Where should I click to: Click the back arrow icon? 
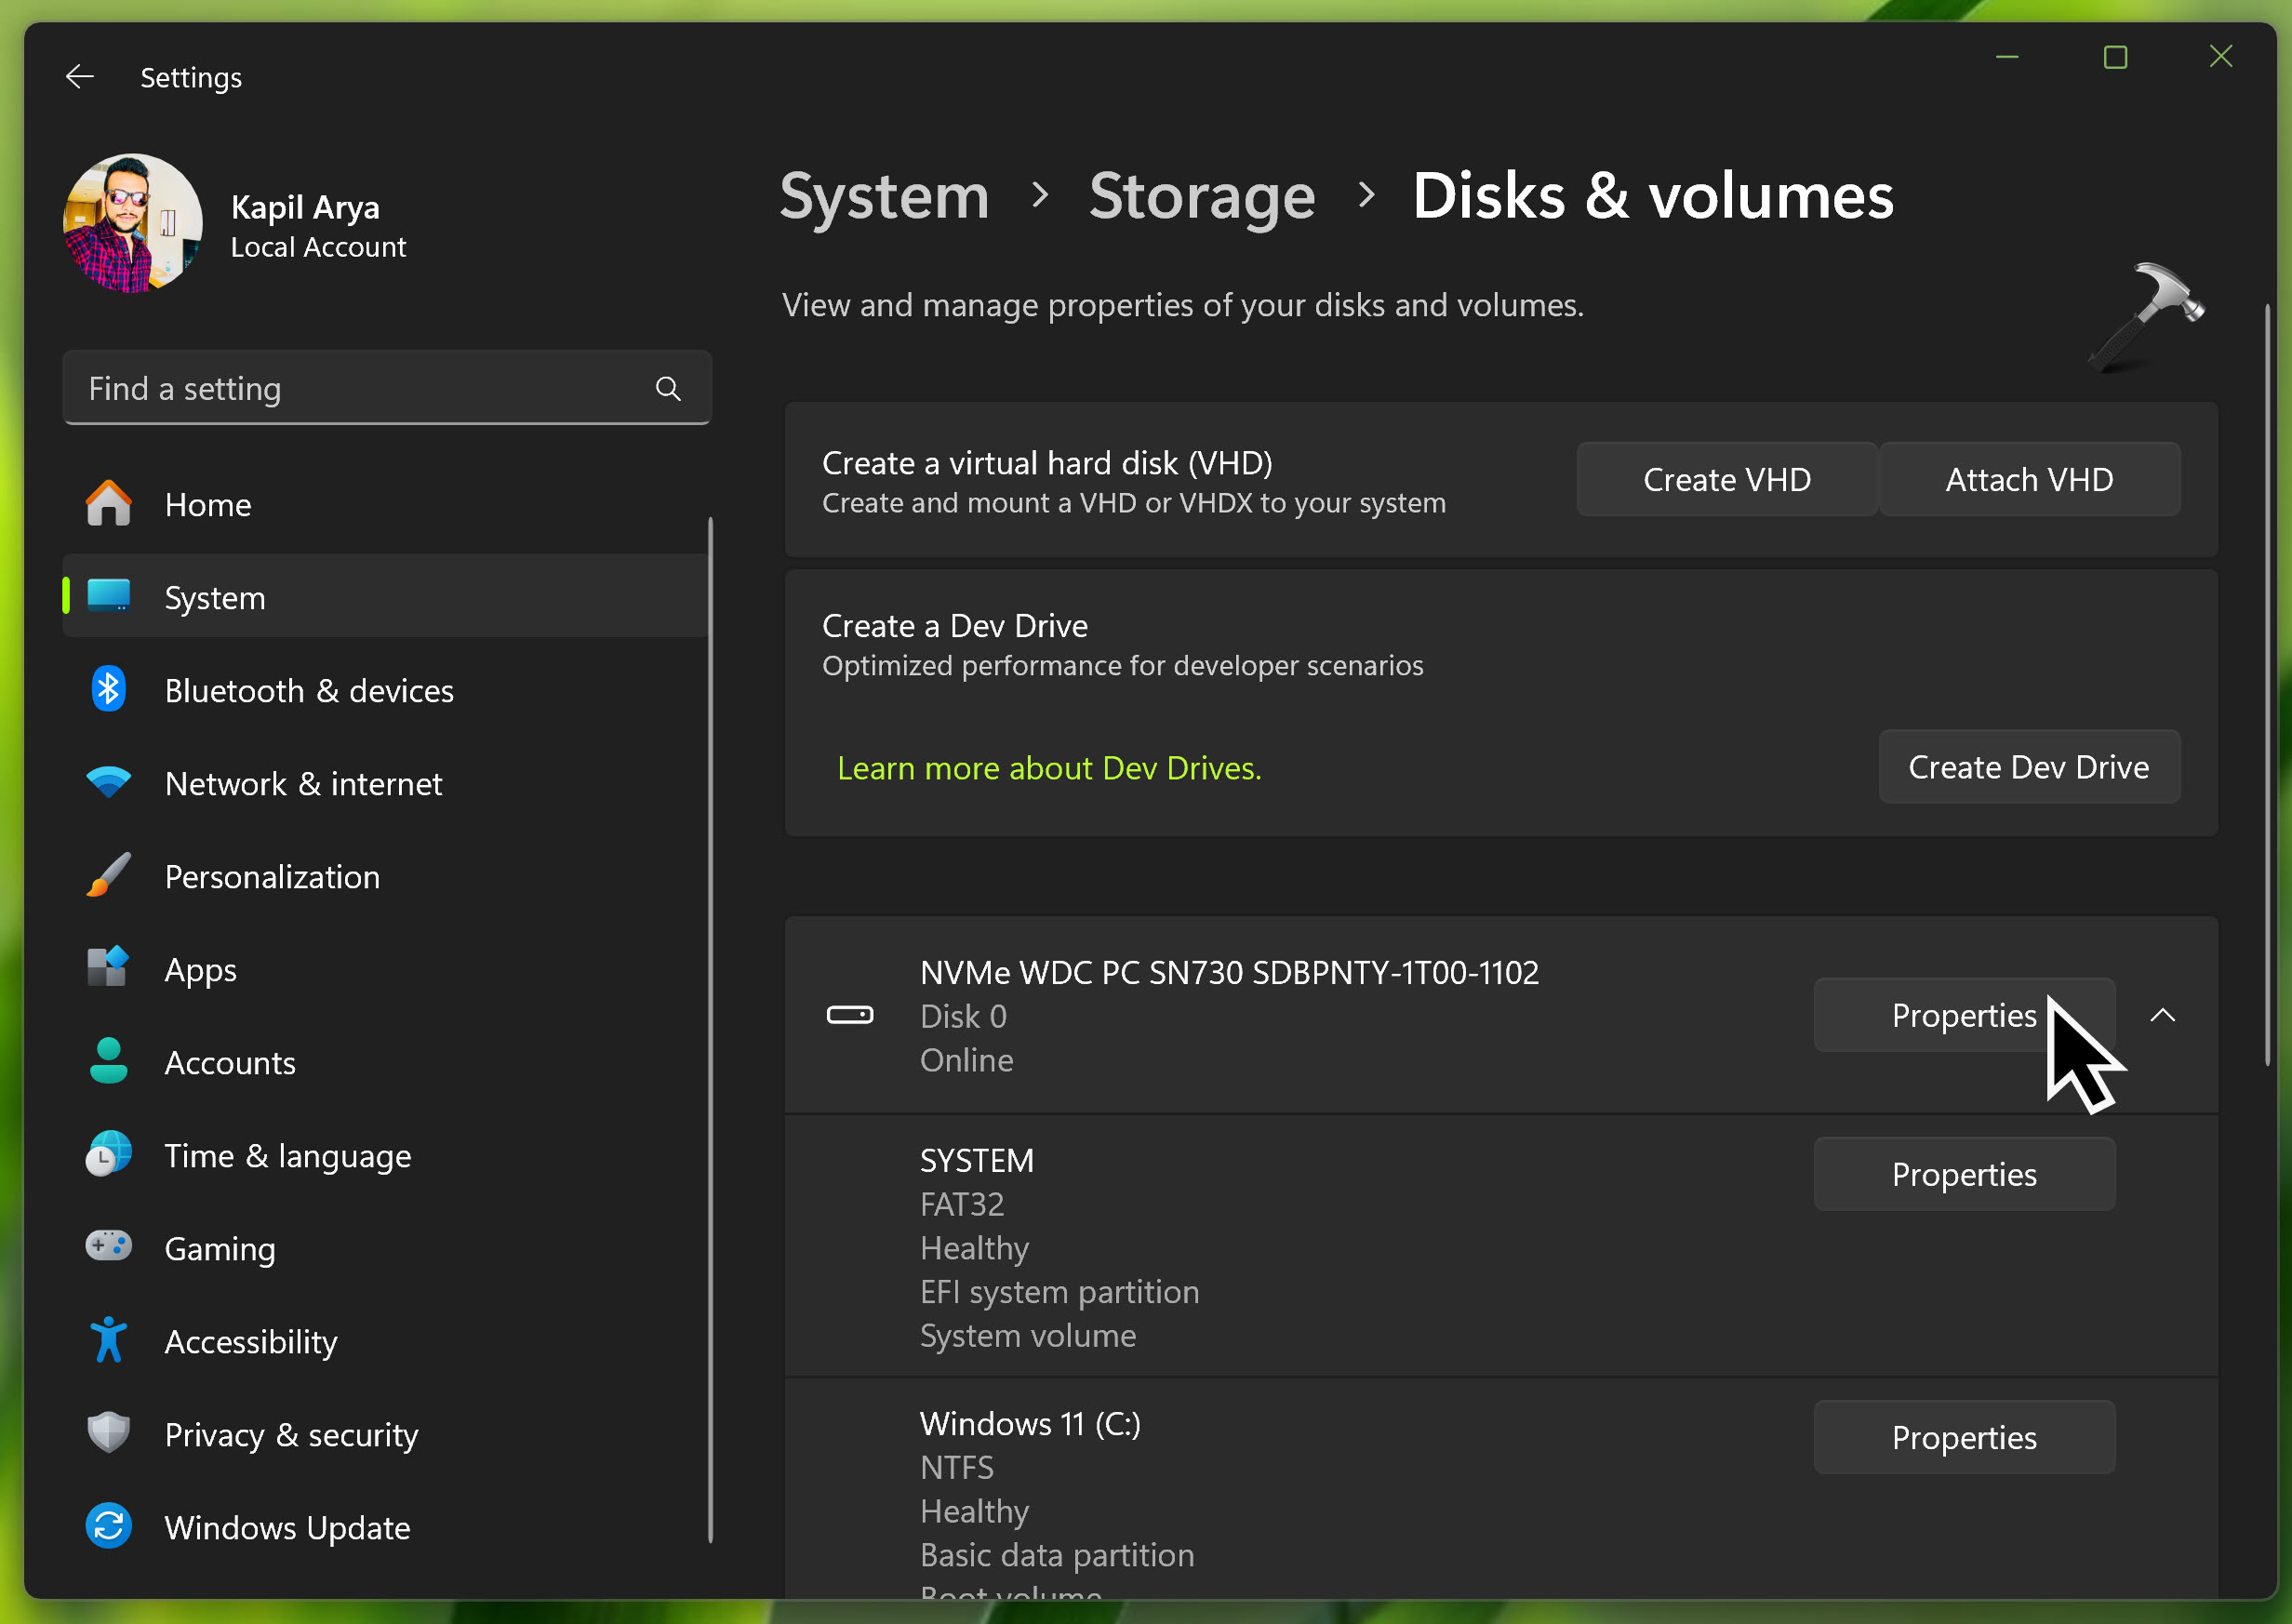pos(79,77)
